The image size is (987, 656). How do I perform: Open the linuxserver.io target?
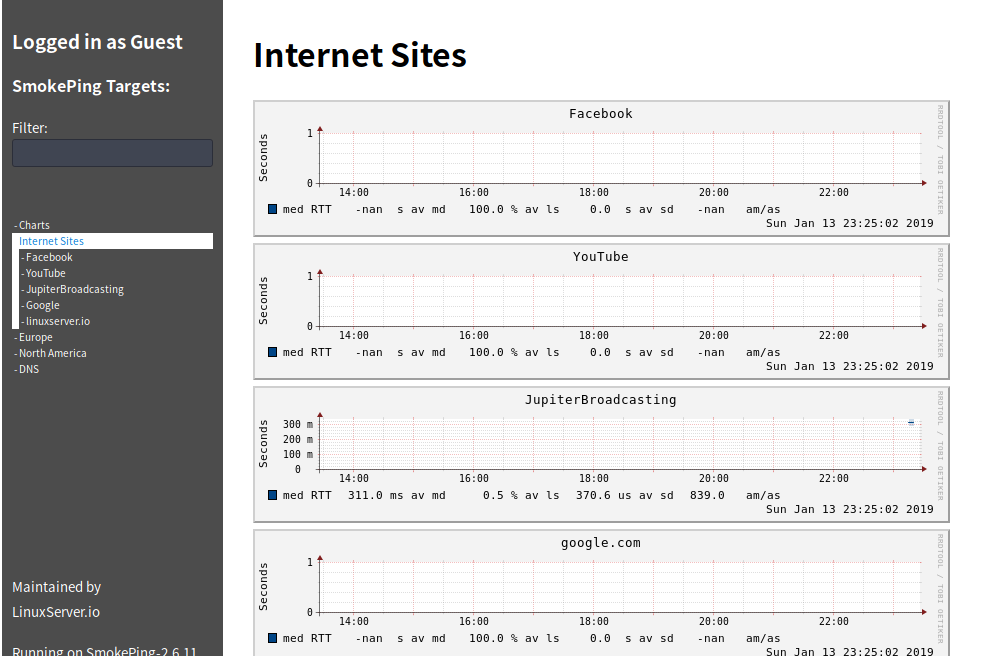coord(57,320)
